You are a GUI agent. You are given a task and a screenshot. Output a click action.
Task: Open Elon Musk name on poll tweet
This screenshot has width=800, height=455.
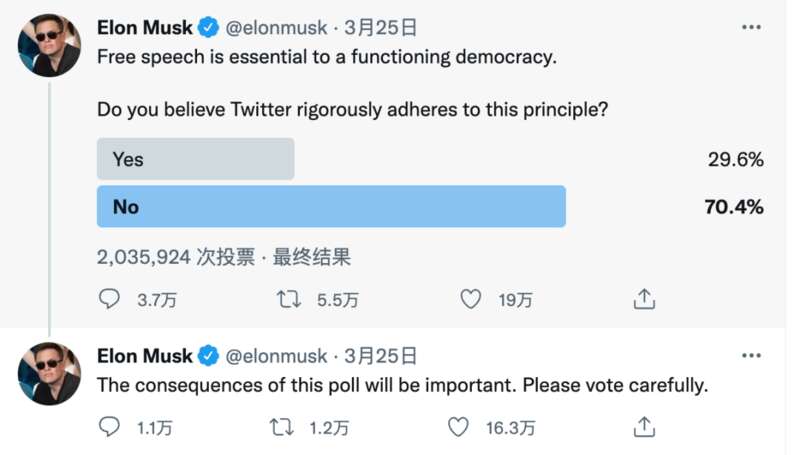pos(145,28)
